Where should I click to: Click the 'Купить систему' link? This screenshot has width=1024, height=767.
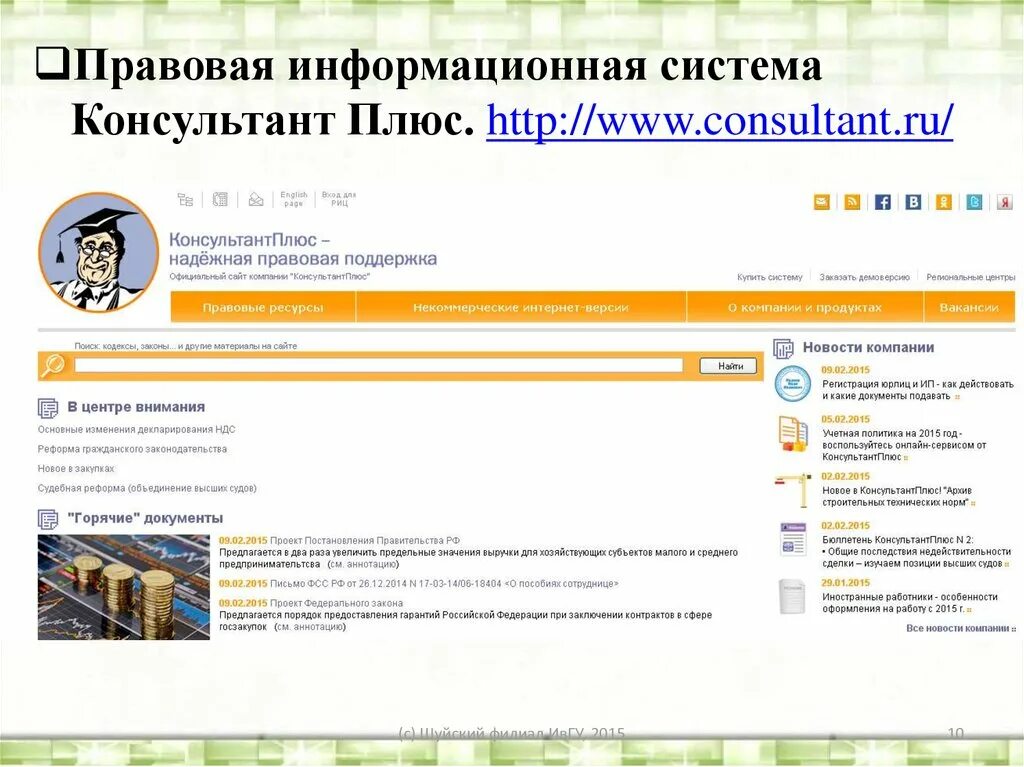pyautogui.click(x=770, y=277)
